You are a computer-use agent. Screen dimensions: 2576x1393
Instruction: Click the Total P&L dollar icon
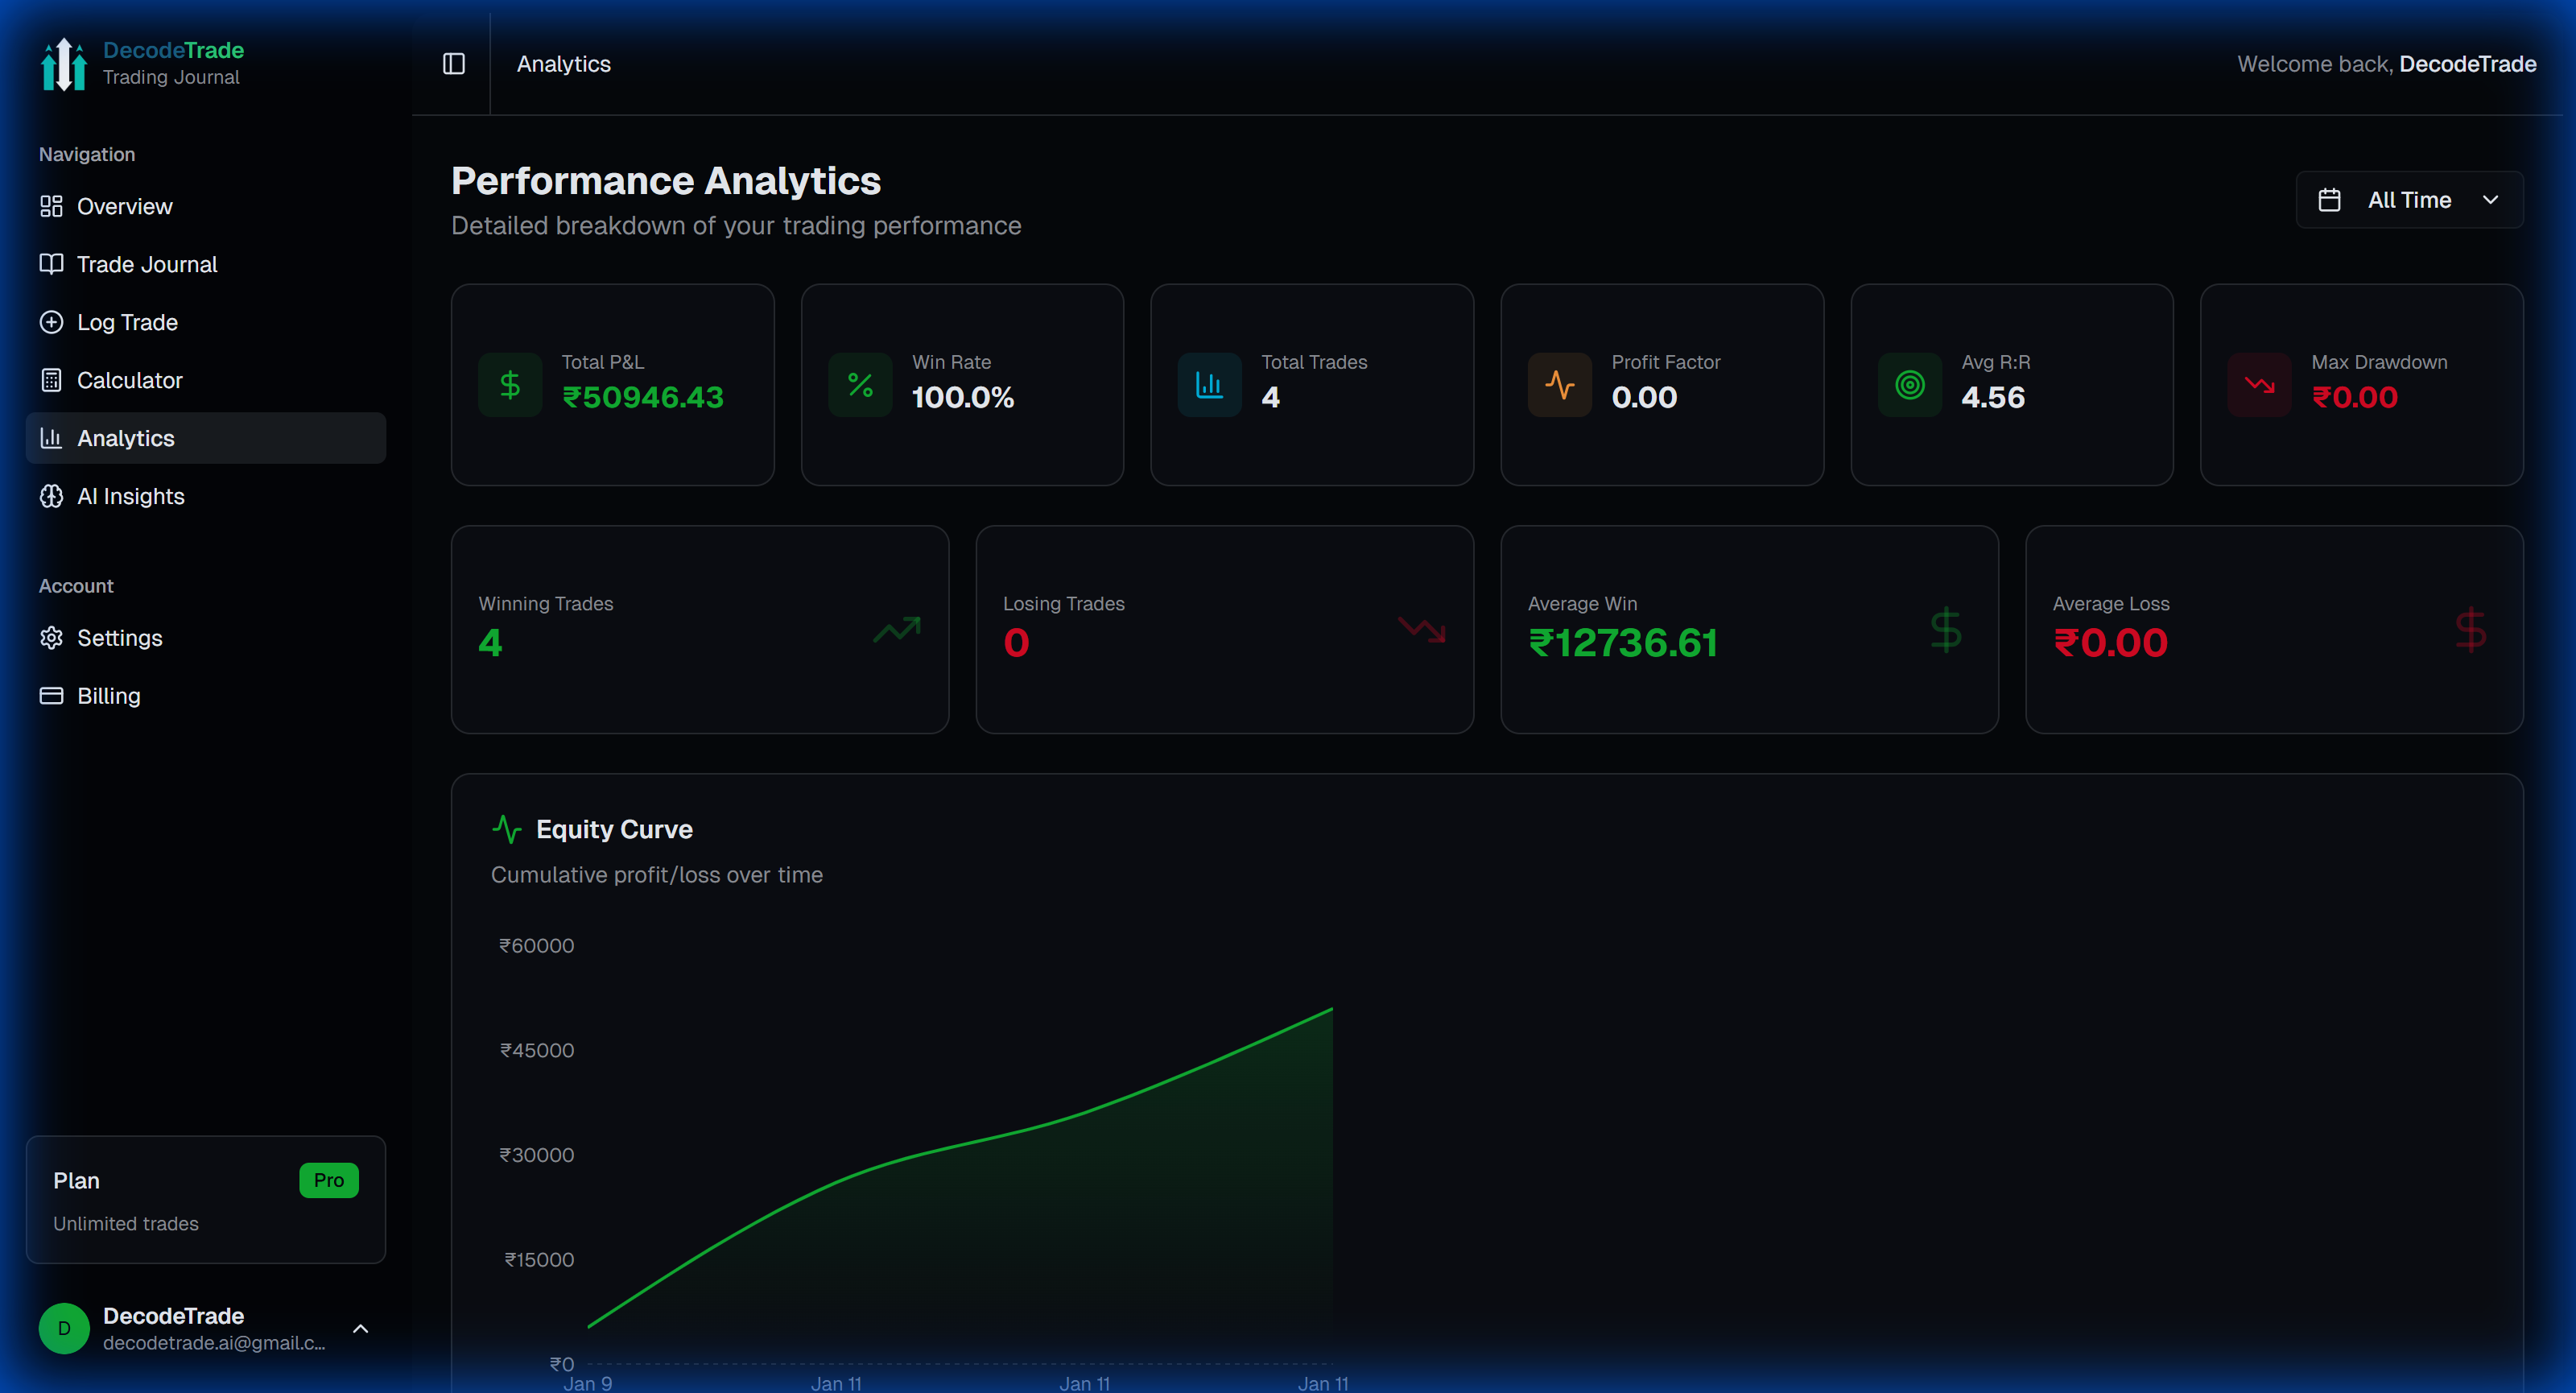coord(510,385)
